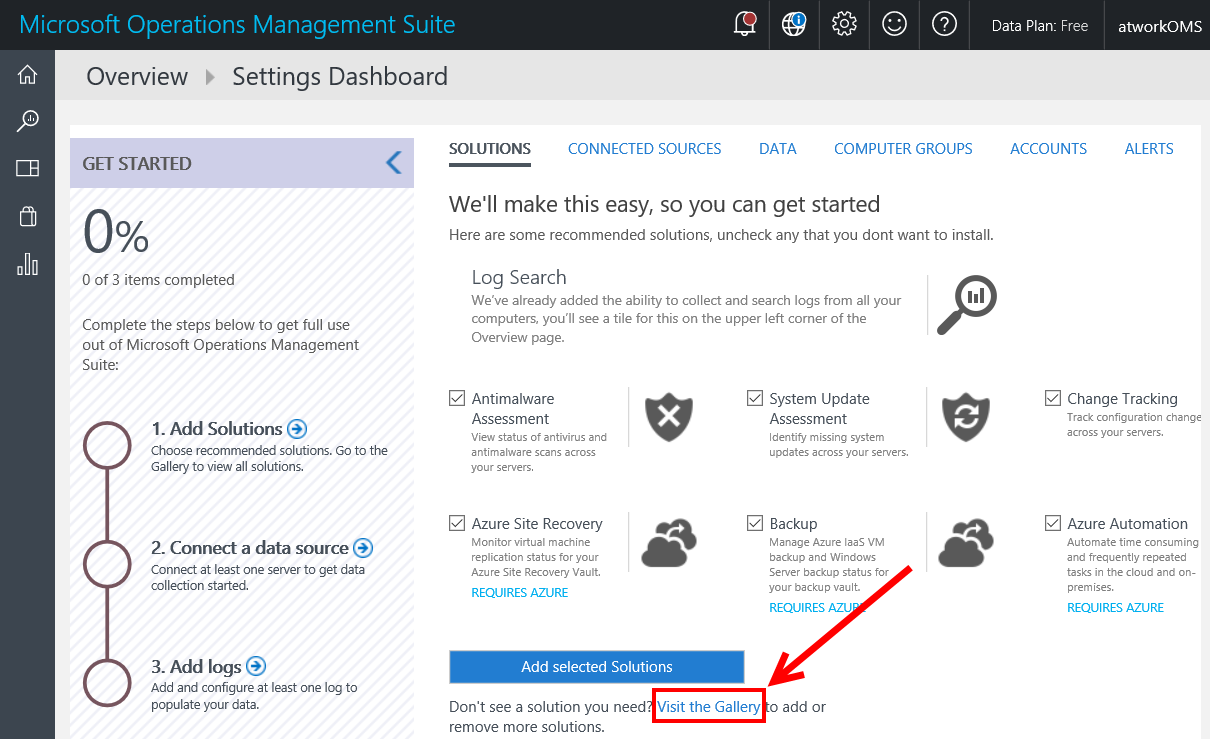The width and height of the screenshot is (1210, 739).
Task: Open the notifications bell icon
Action: (744, 25)
